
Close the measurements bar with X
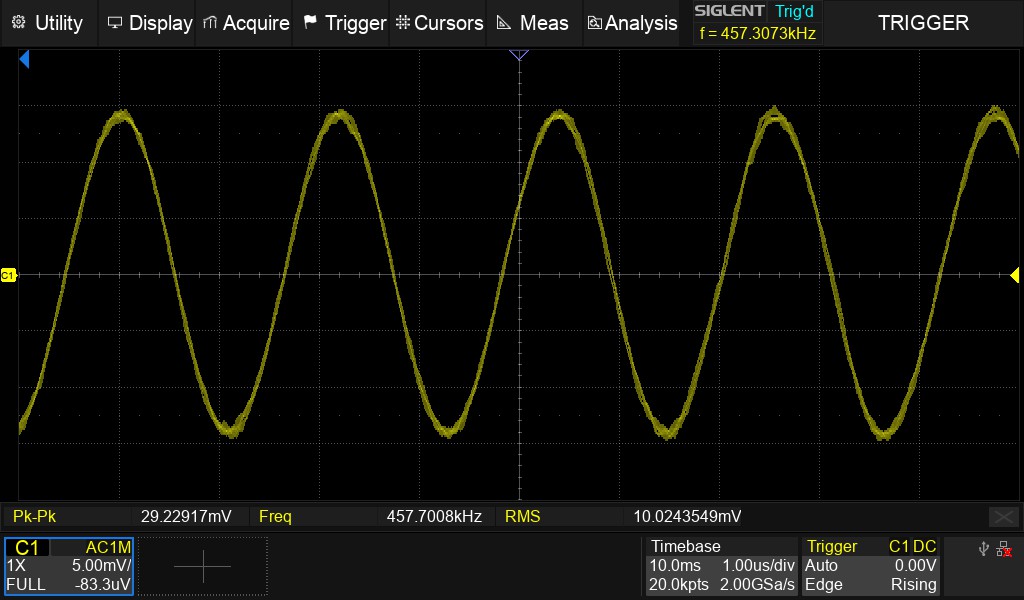tap(1003, 516)
